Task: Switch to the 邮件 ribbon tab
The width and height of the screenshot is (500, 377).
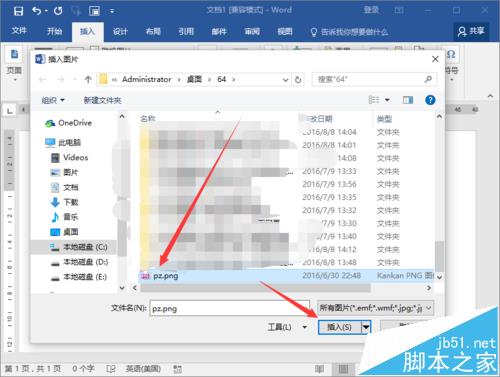Action: [x=219, y=32]
